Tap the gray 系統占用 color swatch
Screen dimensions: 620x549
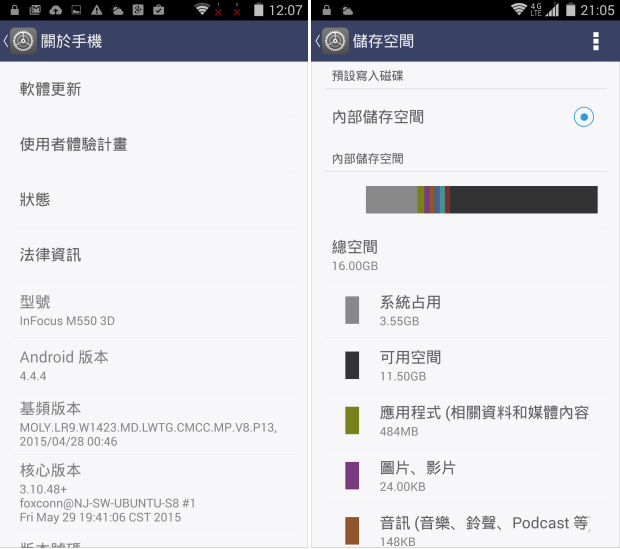click(352, 310)
